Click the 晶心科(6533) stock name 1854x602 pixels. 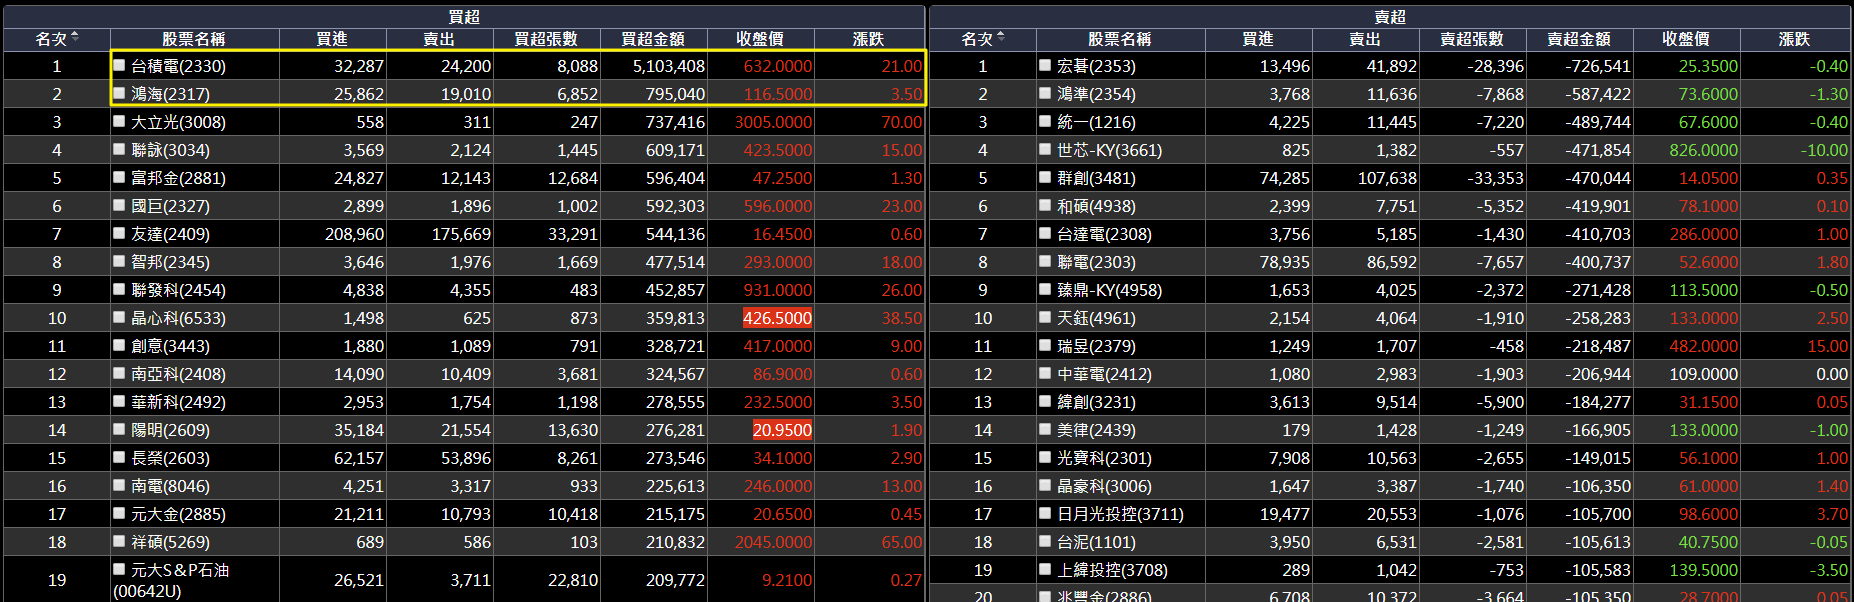click(x=179, y=318)
